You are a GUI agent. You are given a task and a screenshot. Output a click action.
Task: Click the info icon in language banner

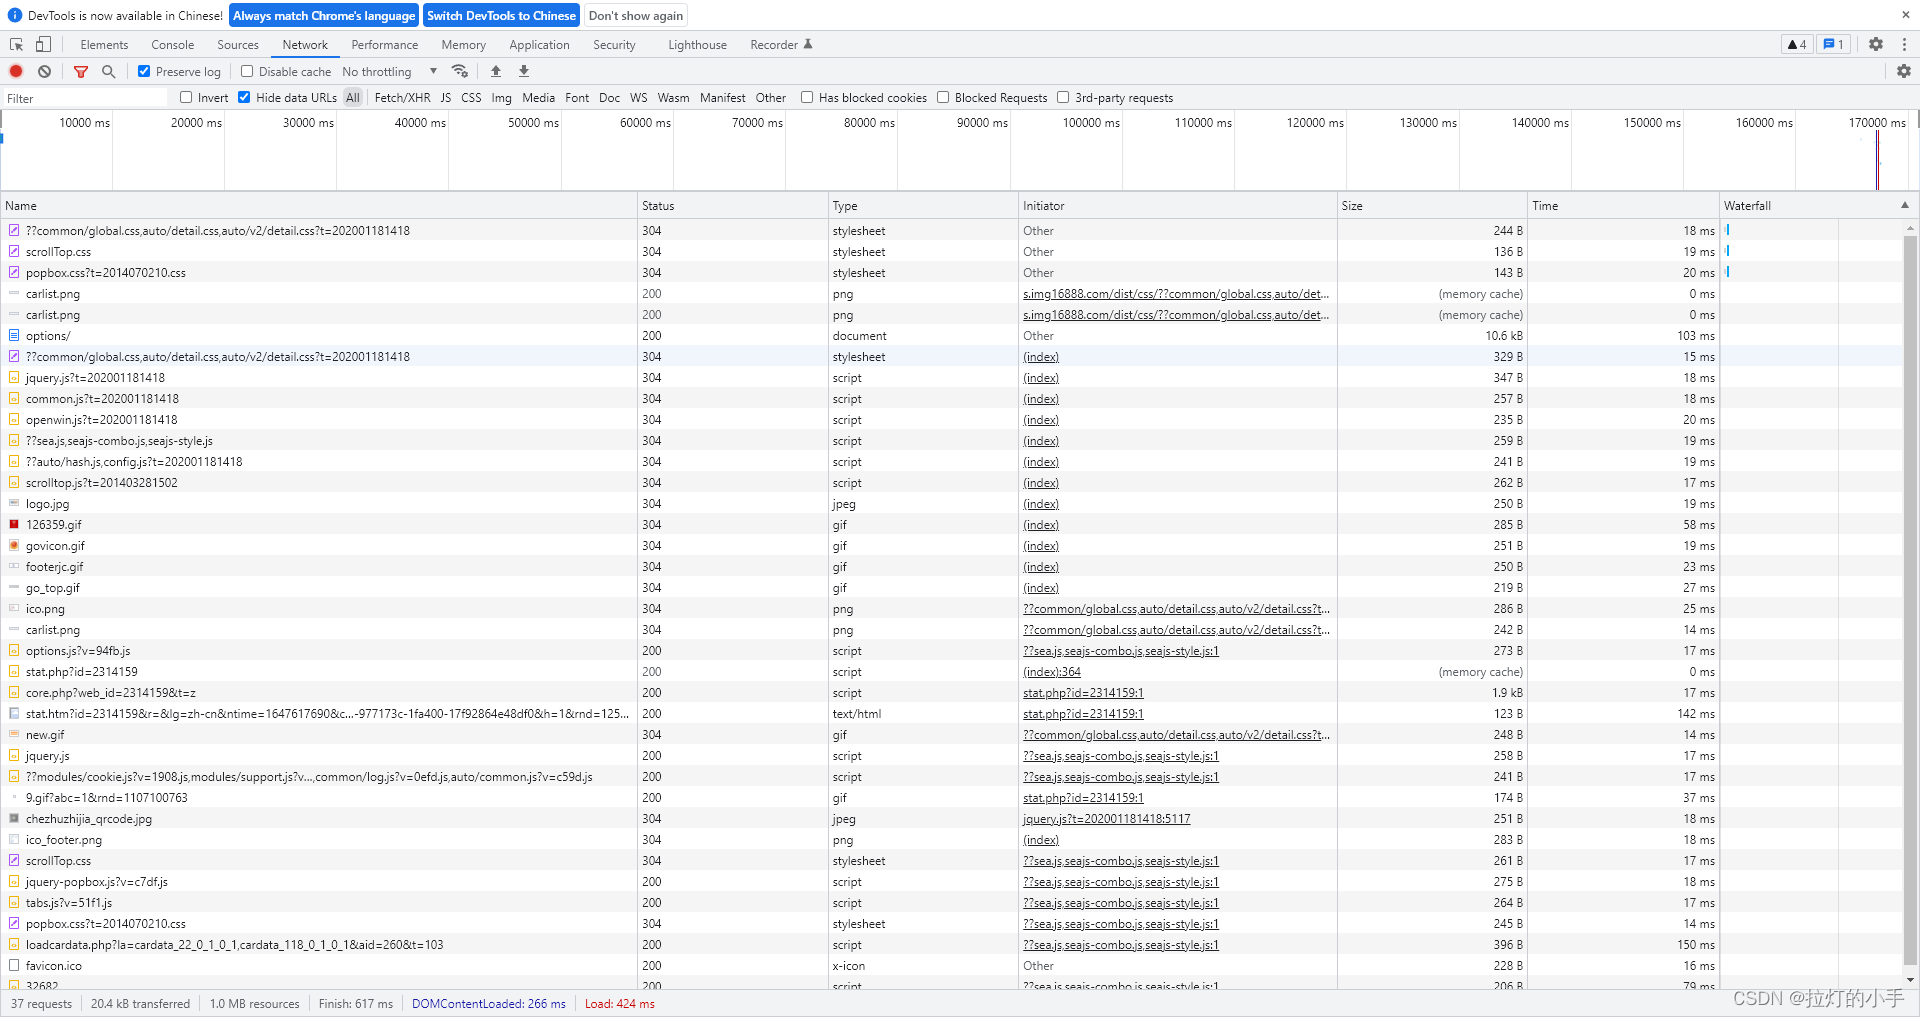point(15,15)
